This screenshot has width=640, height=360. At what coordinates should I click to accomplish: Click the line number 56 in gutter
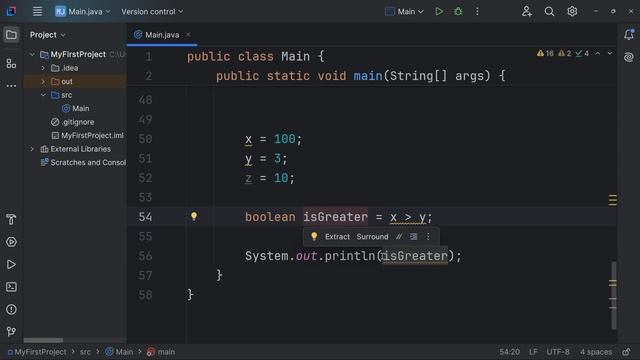[x=145, y=256]
